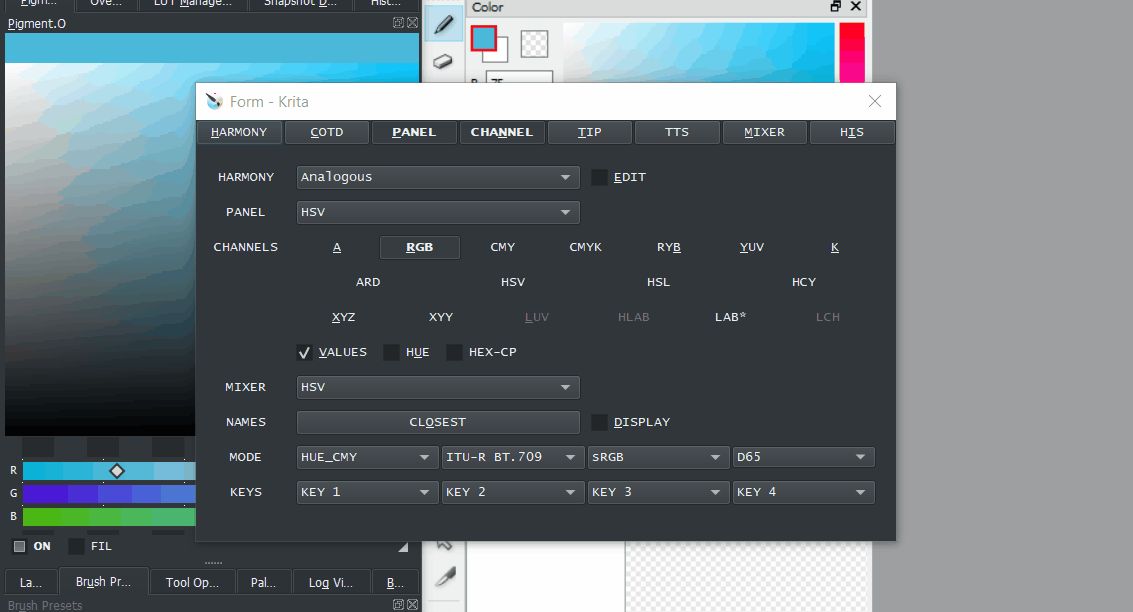Image resolution: width=1133 pixels, height=612 pixels.
Task: Toggle the eraser mode icon
Action: 443,61
